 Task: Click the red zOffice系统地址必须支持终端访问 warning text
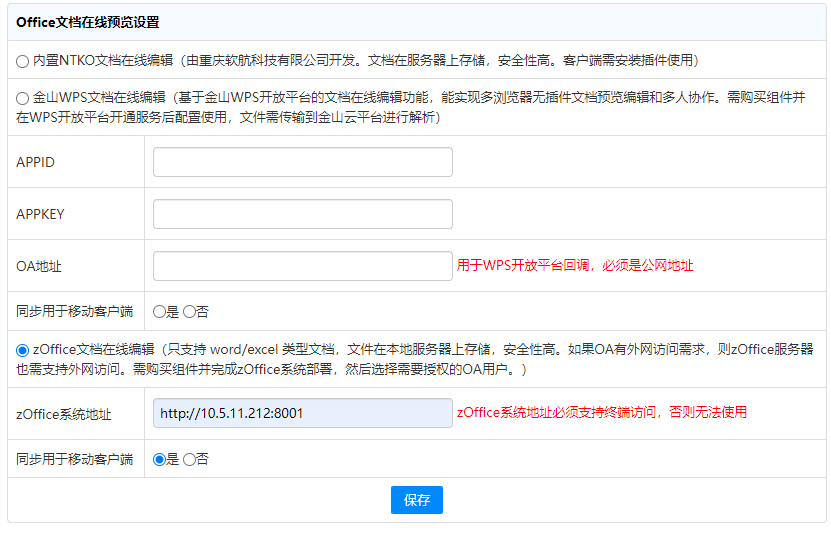pos(601,412)
